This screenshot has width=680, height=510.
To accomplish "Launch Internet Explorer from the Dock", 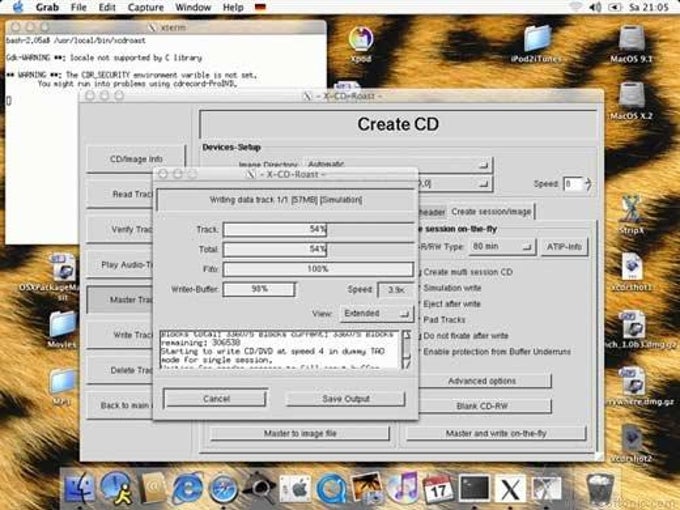I will click(187, 489).
